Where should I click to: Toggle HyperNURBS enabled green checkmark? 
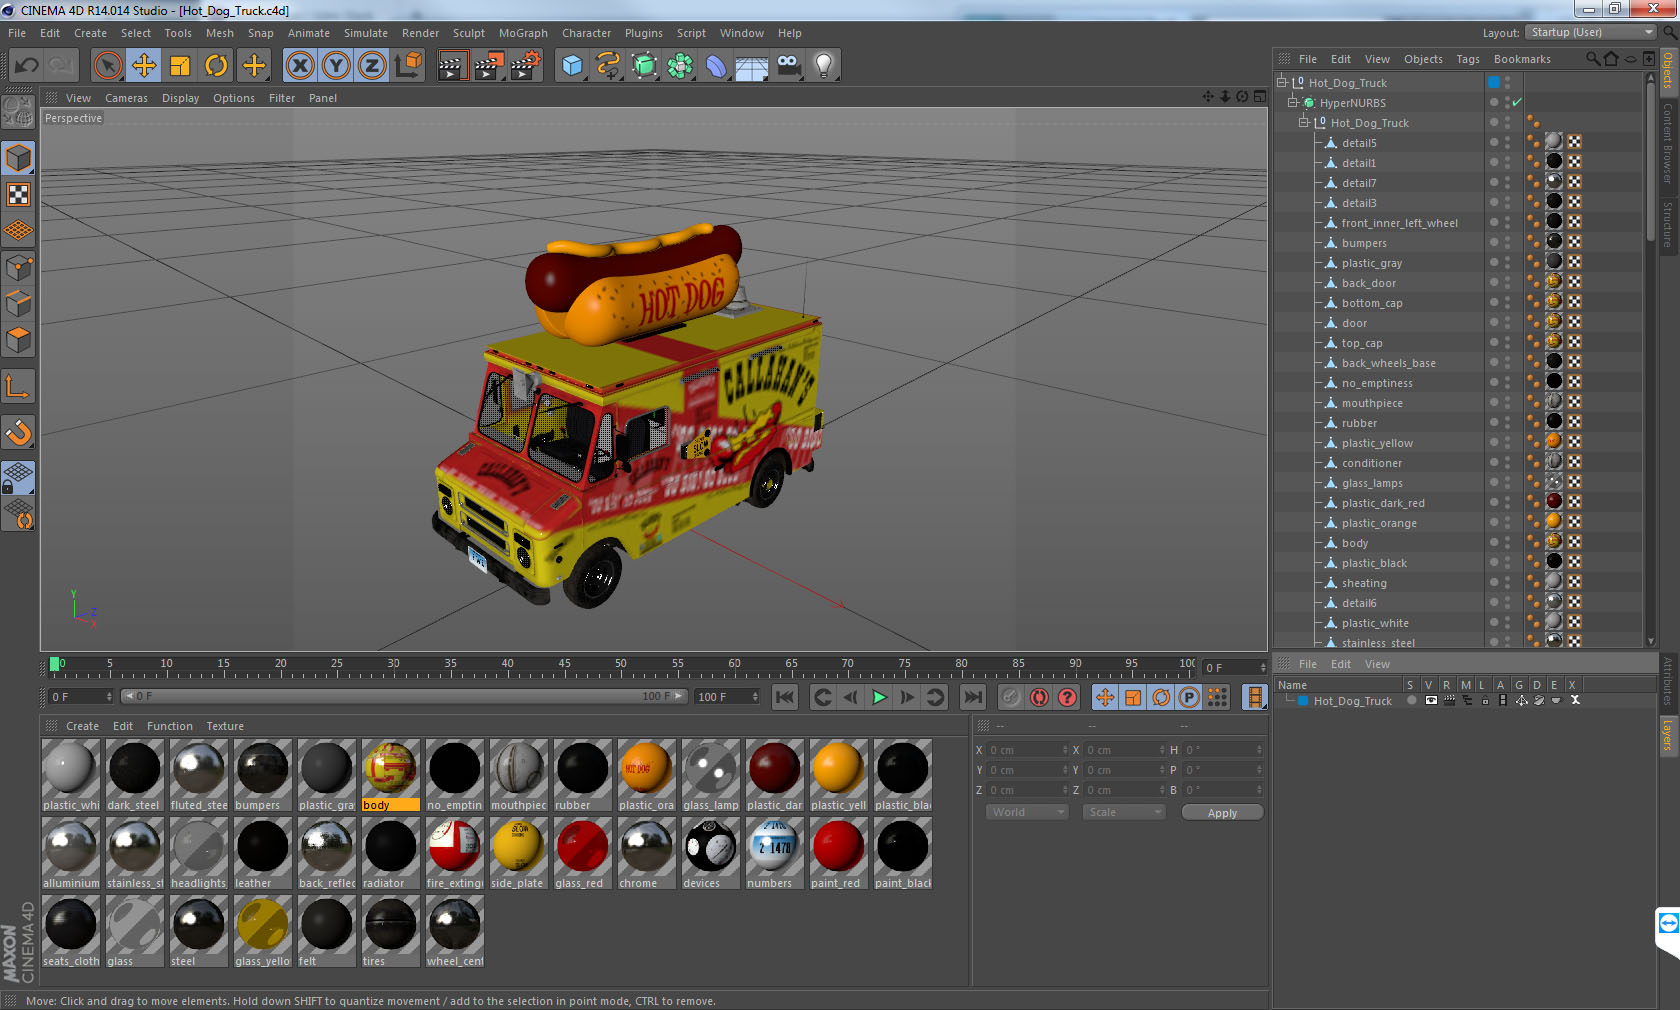click(x=1517, y=103)
